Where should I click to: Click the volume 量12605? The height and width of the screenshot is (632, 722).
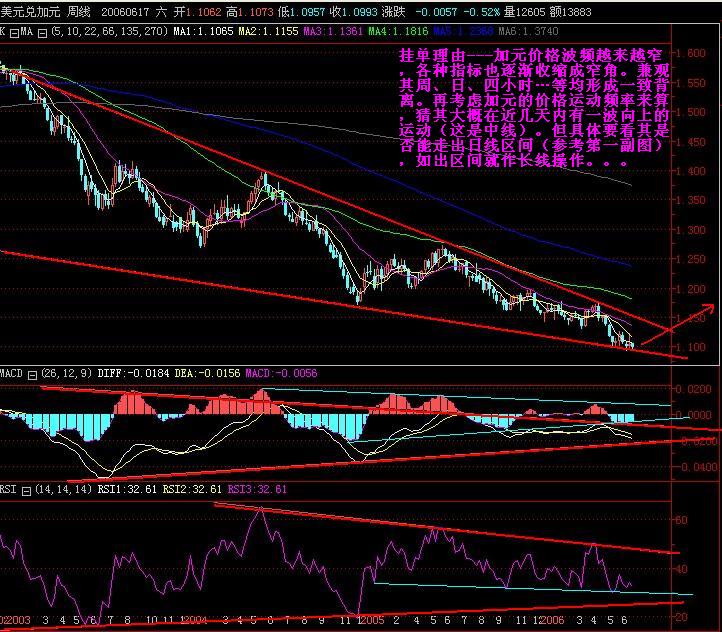524,12
